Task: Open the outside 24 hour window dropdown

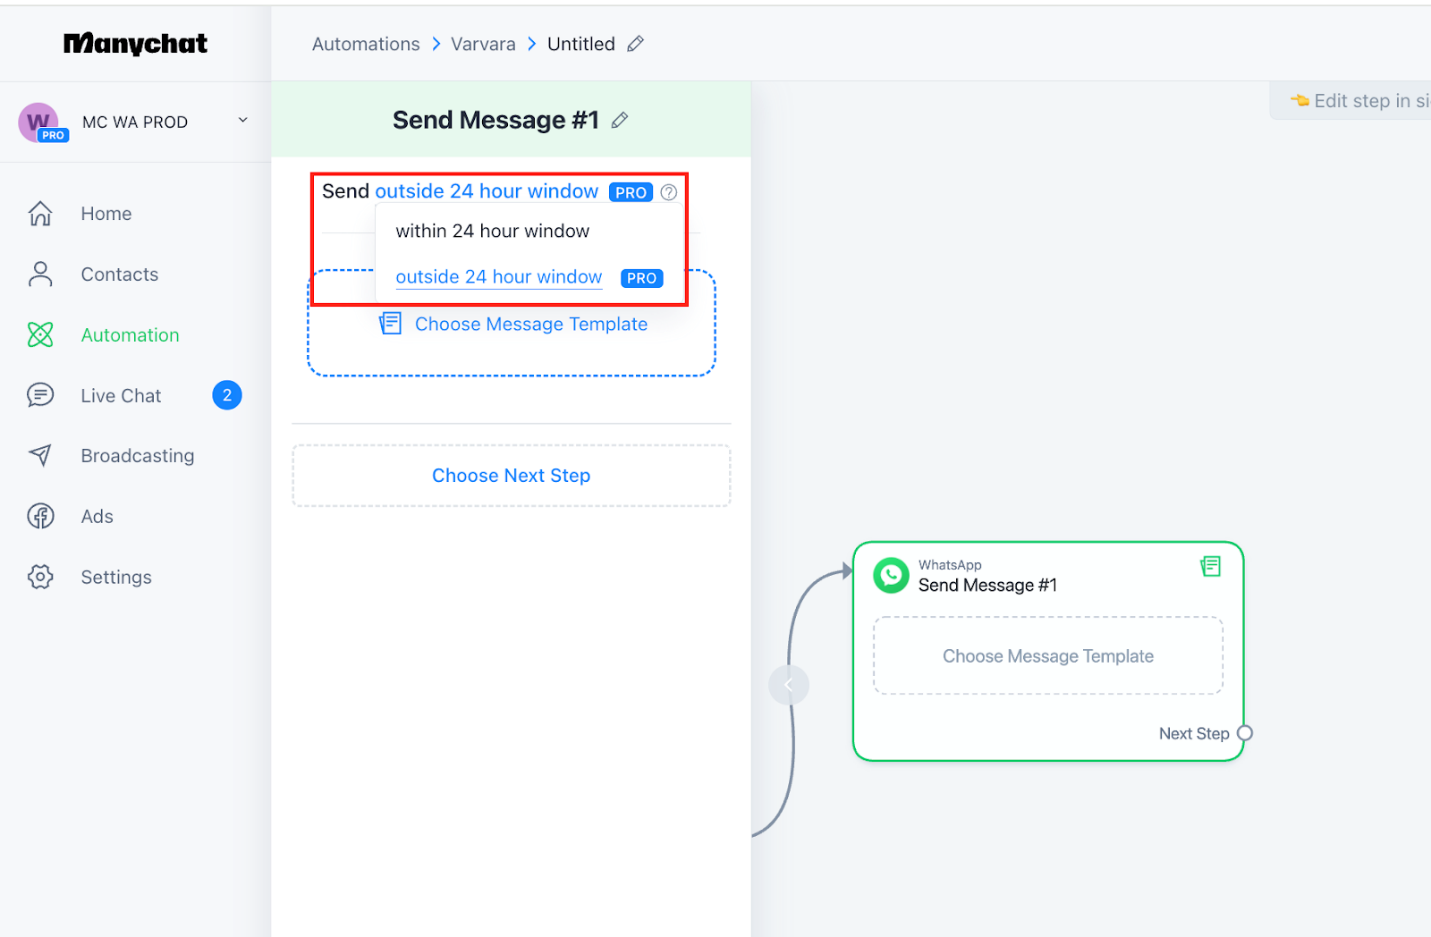Action: [x=486, y=191]
